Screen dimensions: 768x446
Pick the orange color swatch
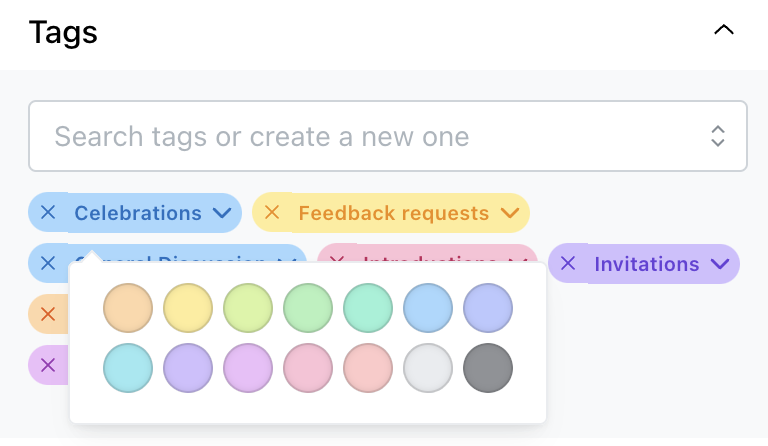128,308
